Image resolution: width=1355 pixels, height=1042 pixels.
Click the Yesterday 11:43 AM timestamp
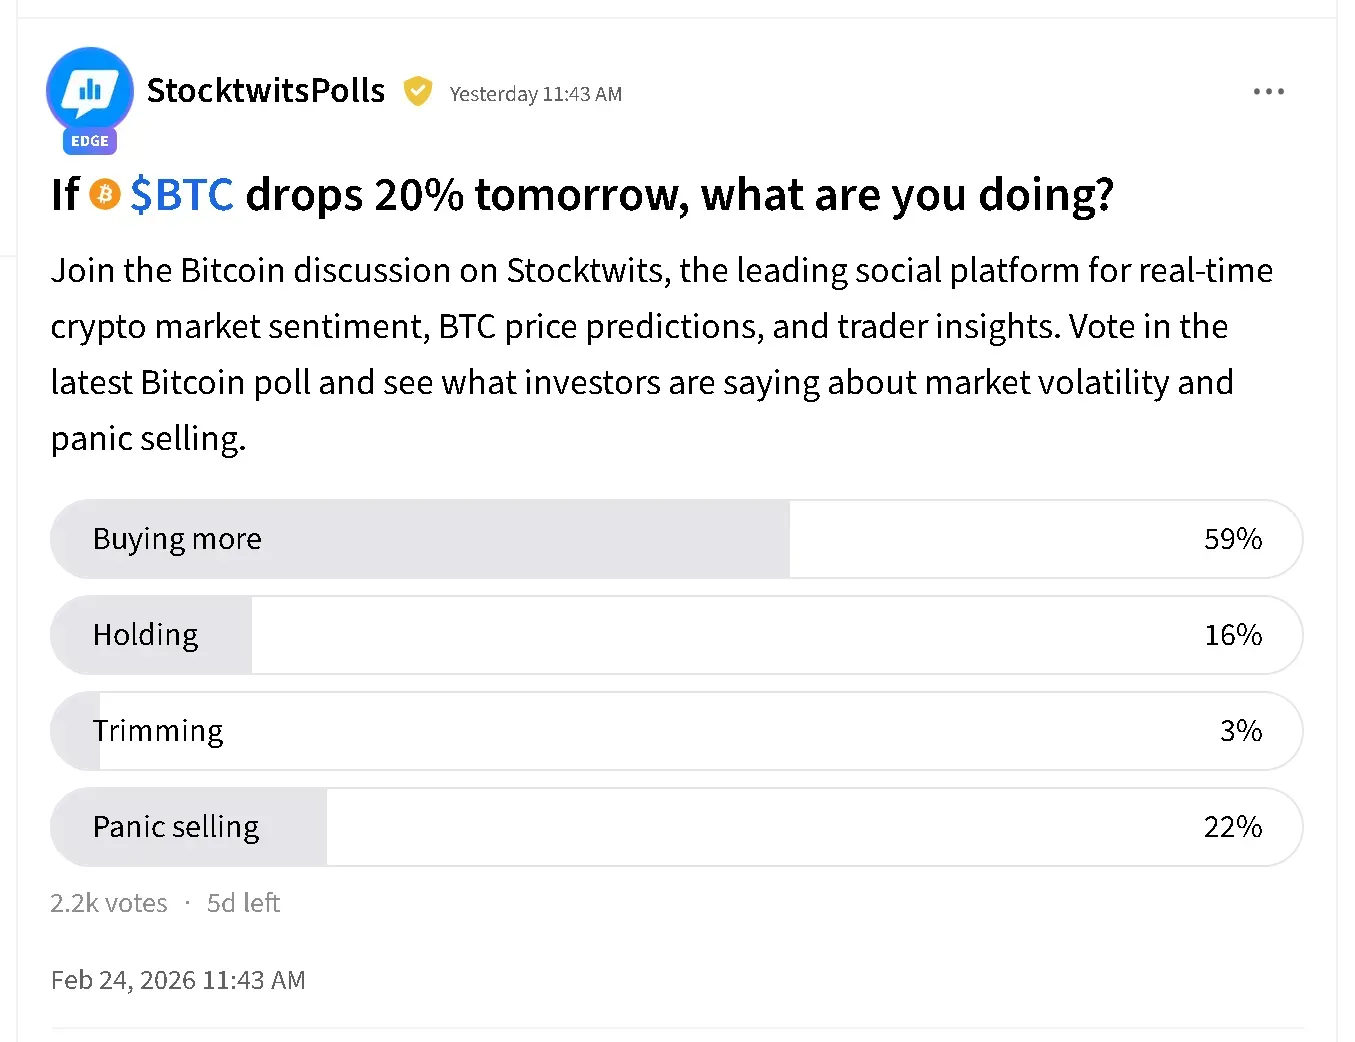535,94
